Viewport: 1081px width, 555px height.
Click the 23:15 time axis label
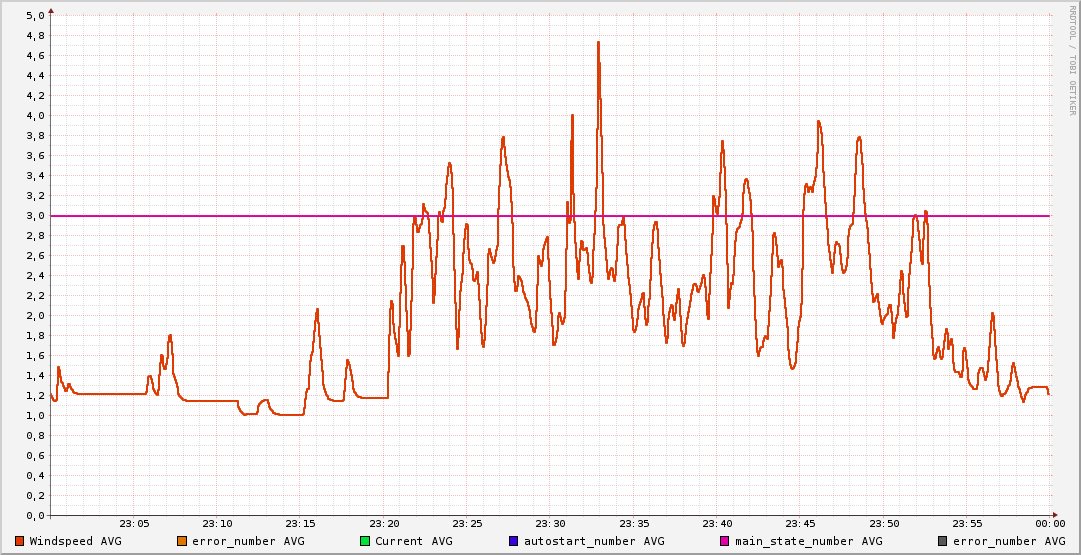tap(300, 524)
